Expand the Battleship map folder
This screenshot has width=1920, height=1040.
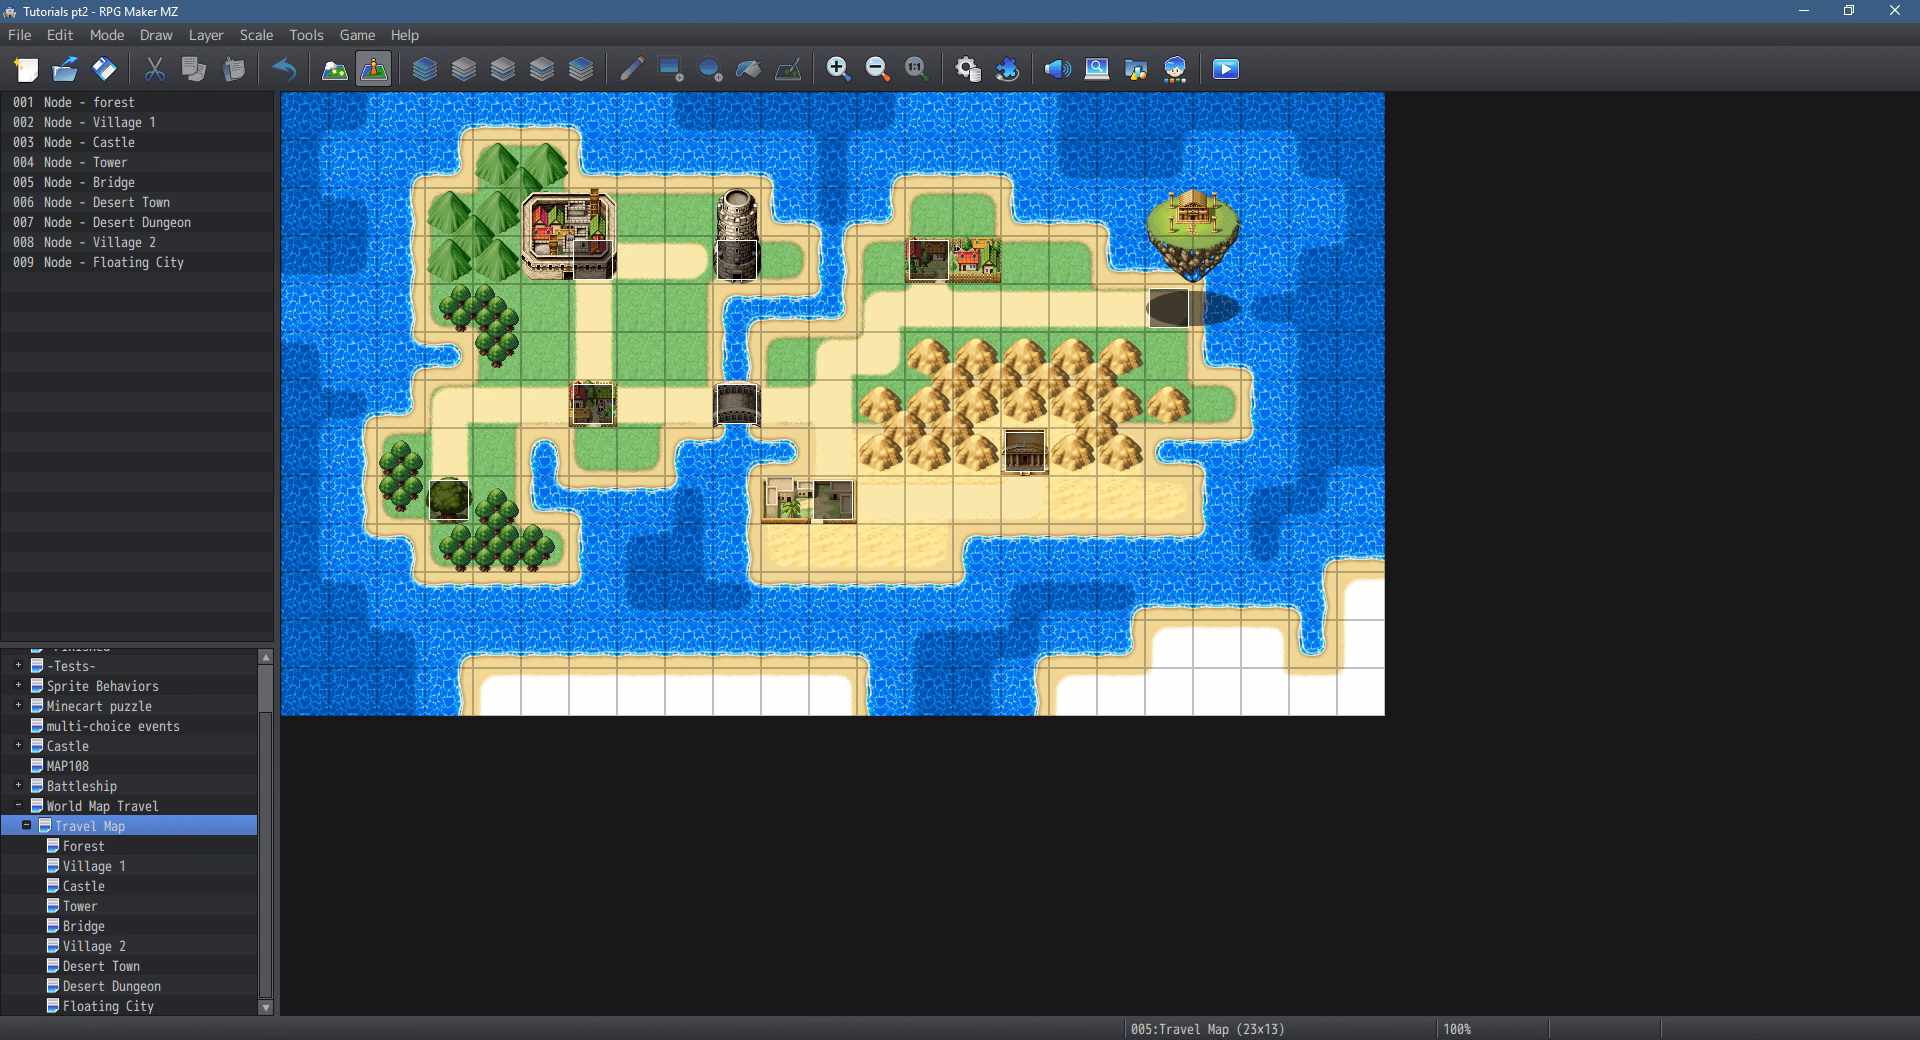pyautogui.click(x=18, y=785)
